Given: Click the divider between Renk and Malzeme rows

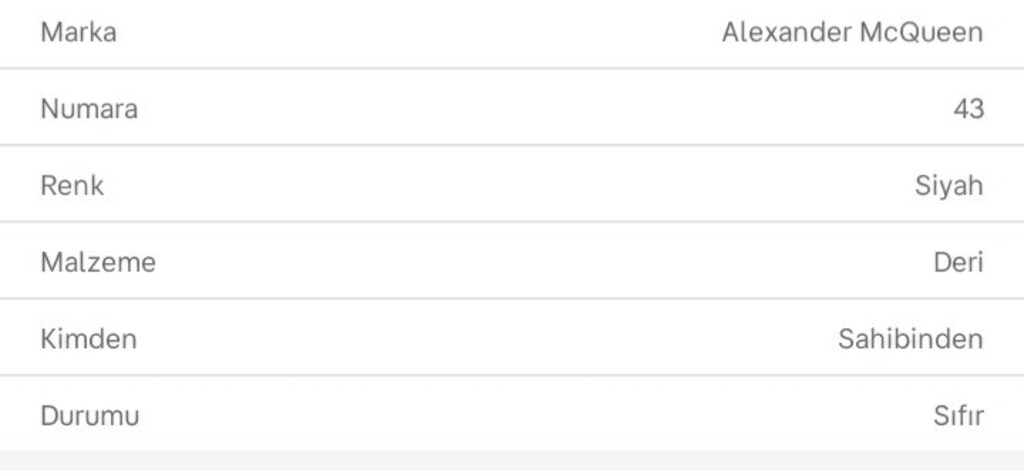Looking at the screenshot, I should [x=512, y=221].
